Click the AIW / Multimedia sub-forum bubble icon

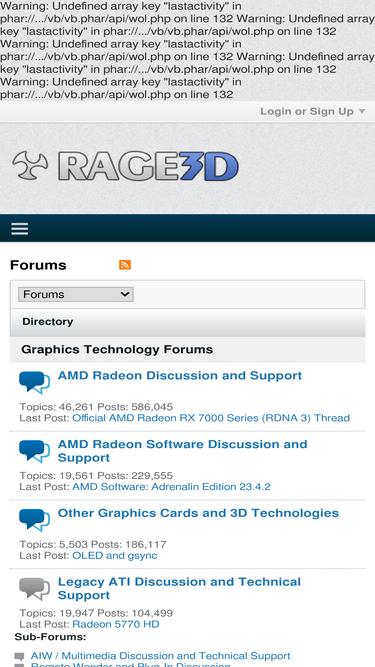point(19,657)
